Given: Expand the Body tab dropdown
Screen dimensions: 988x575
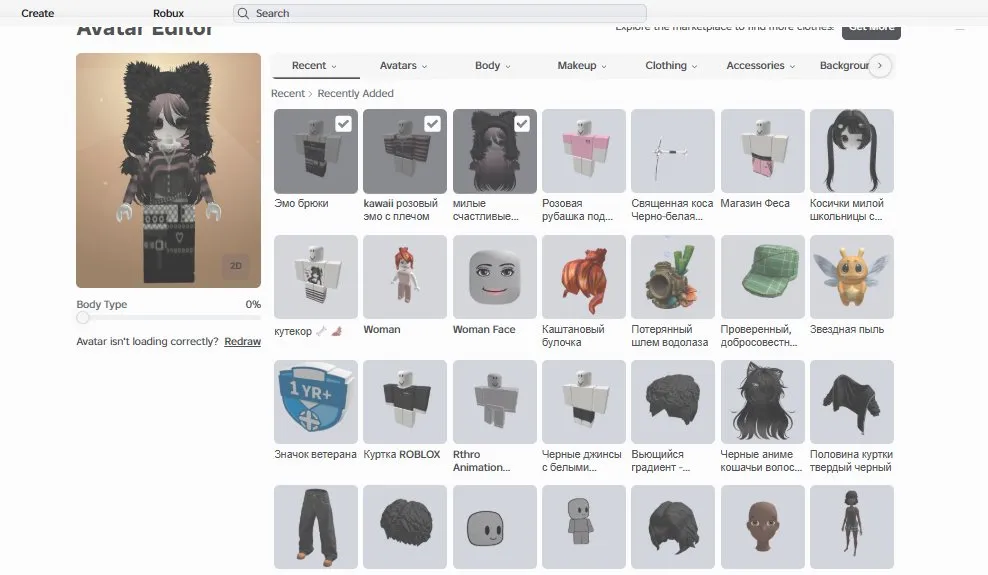Looking at the screenshot, I should (x=492, y=65).
